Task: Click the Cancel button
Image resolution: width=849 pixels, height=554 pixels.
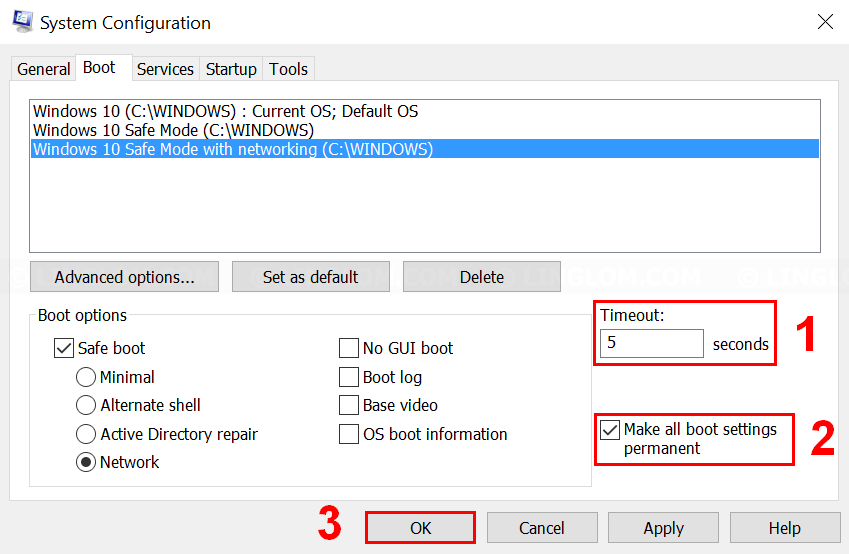Action: pos(542,527)
